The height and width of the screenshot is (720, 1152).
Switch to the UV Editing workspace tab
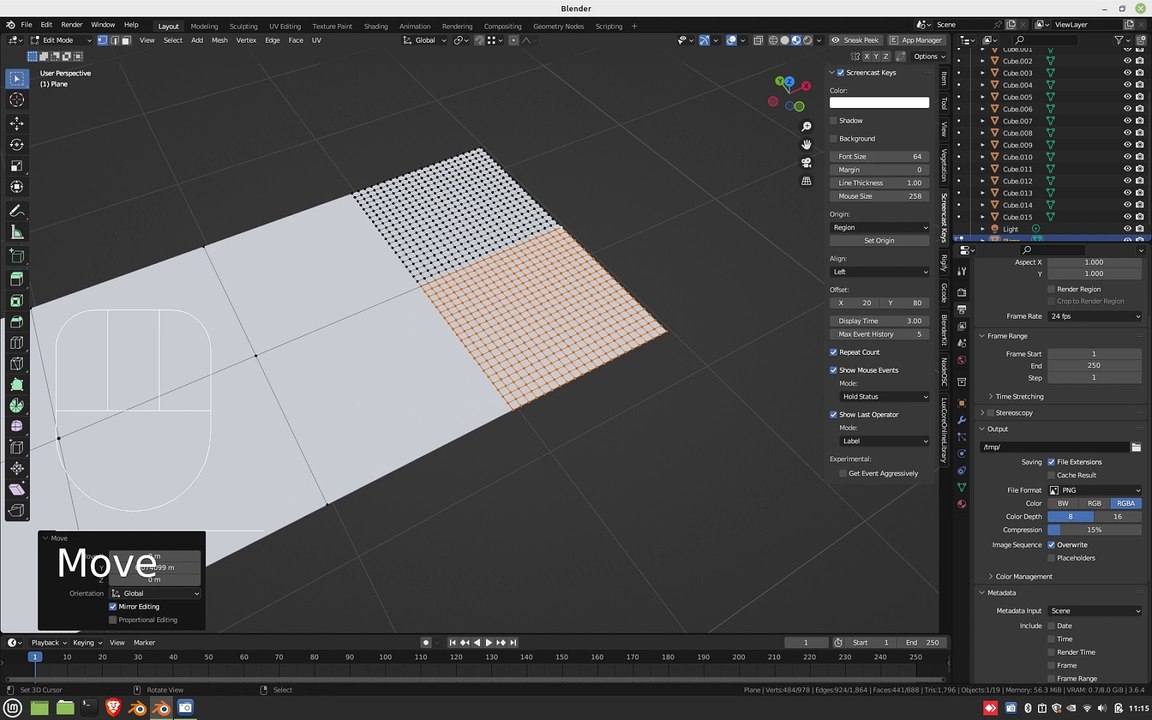285,26
